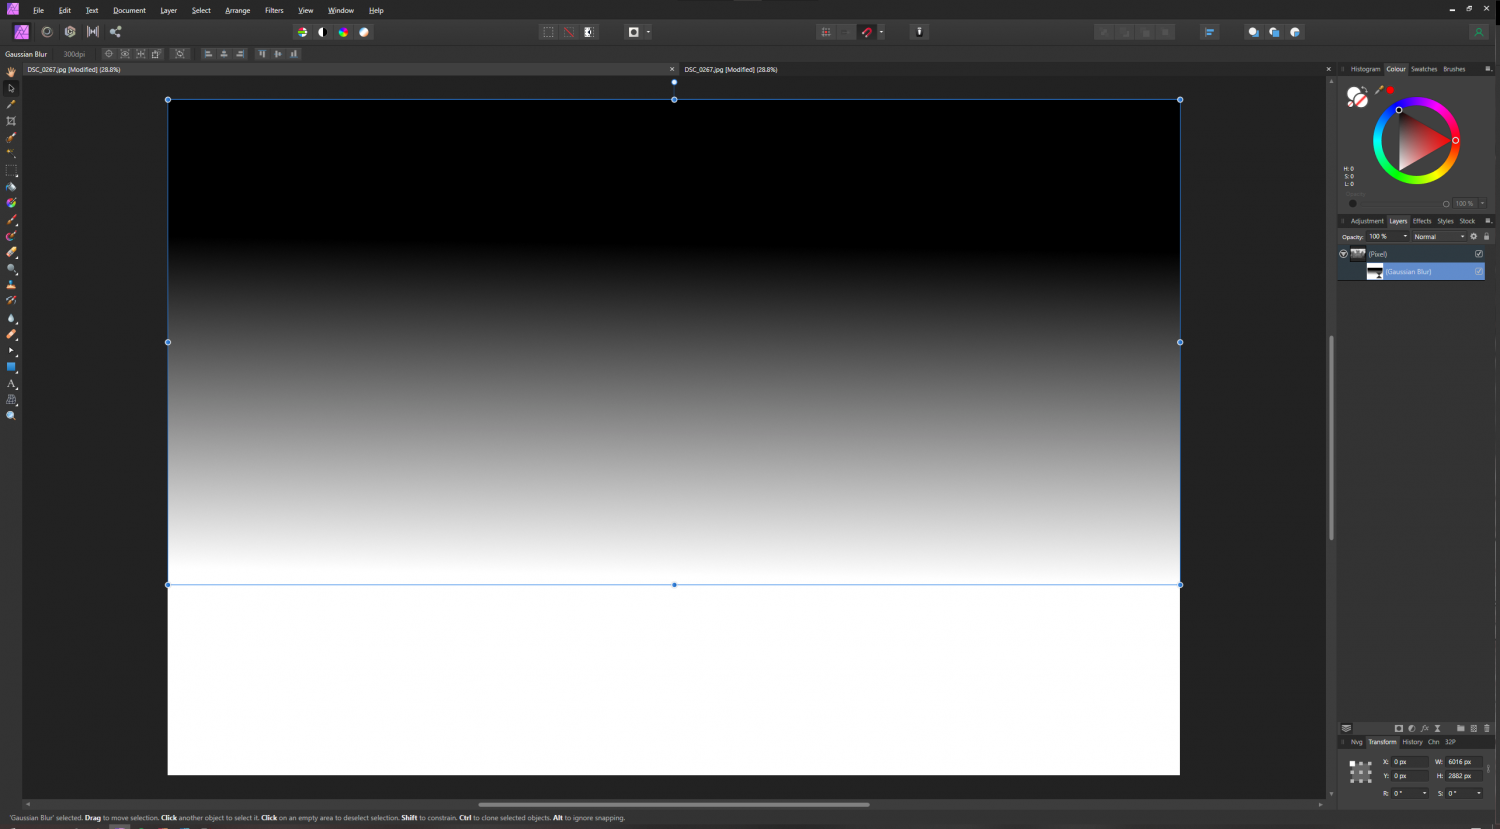This screenshot has width=1500, height=829.
Task: Select the Crop tool
Action: point(11,121)
